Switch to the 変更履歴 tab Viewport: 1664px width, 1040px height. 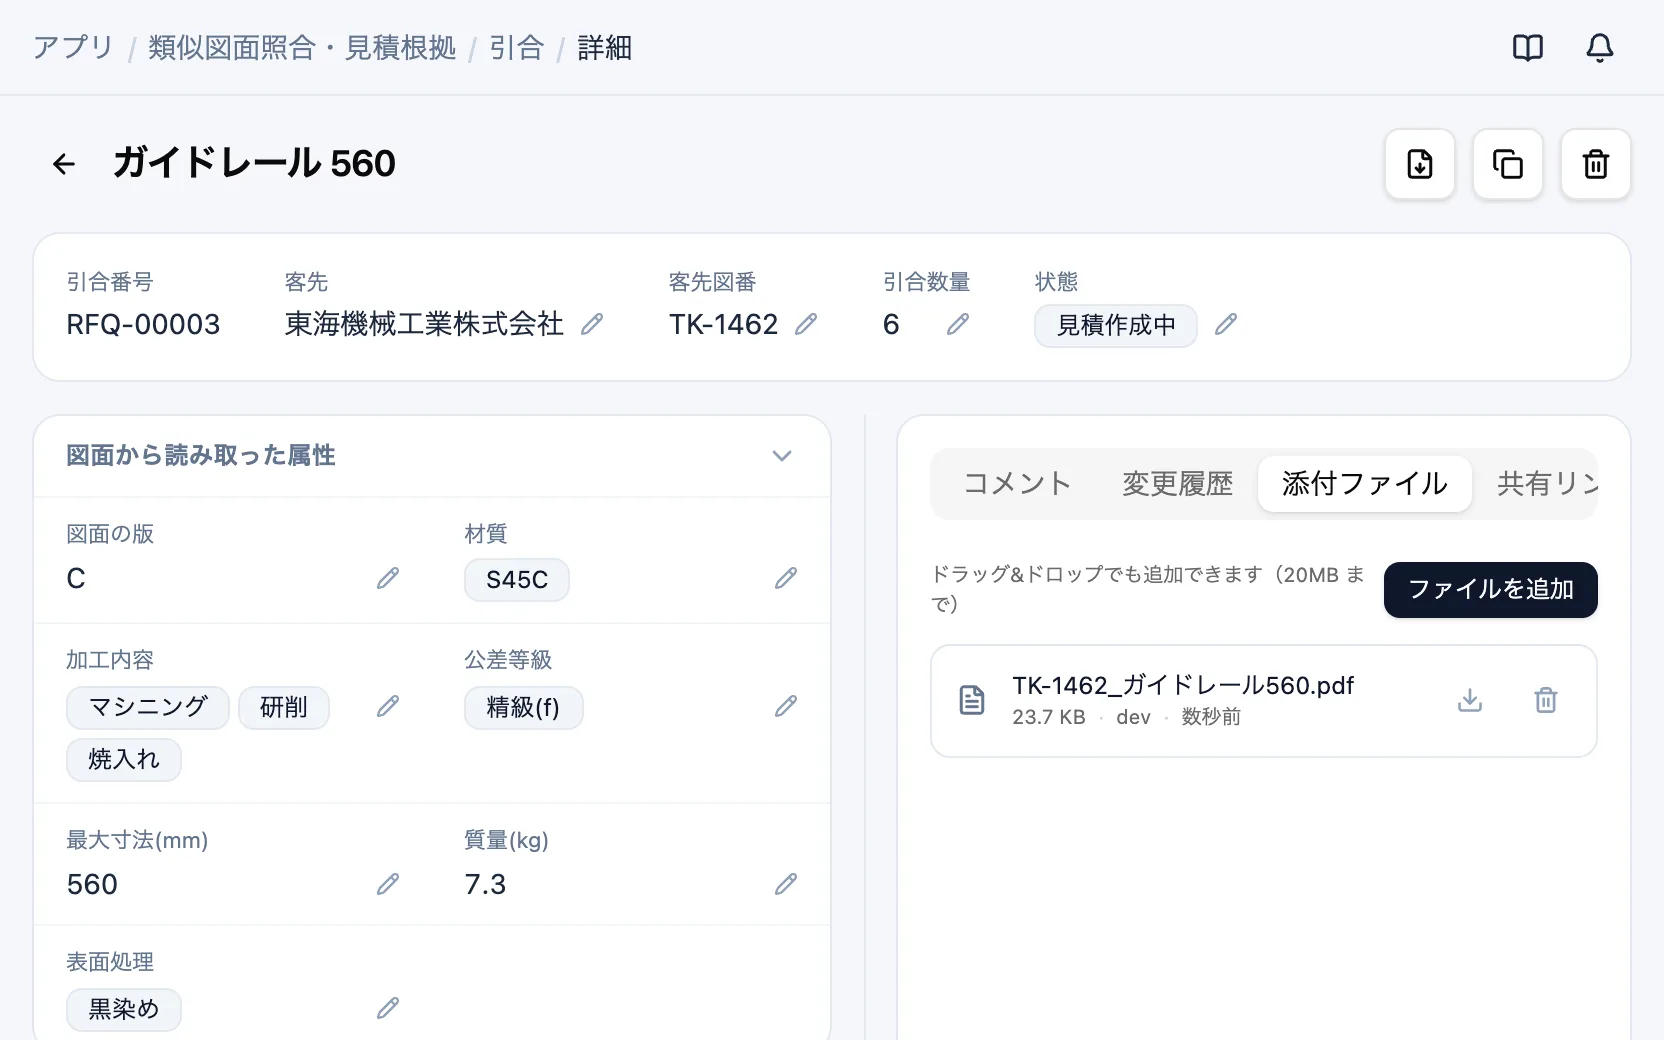1177,484
